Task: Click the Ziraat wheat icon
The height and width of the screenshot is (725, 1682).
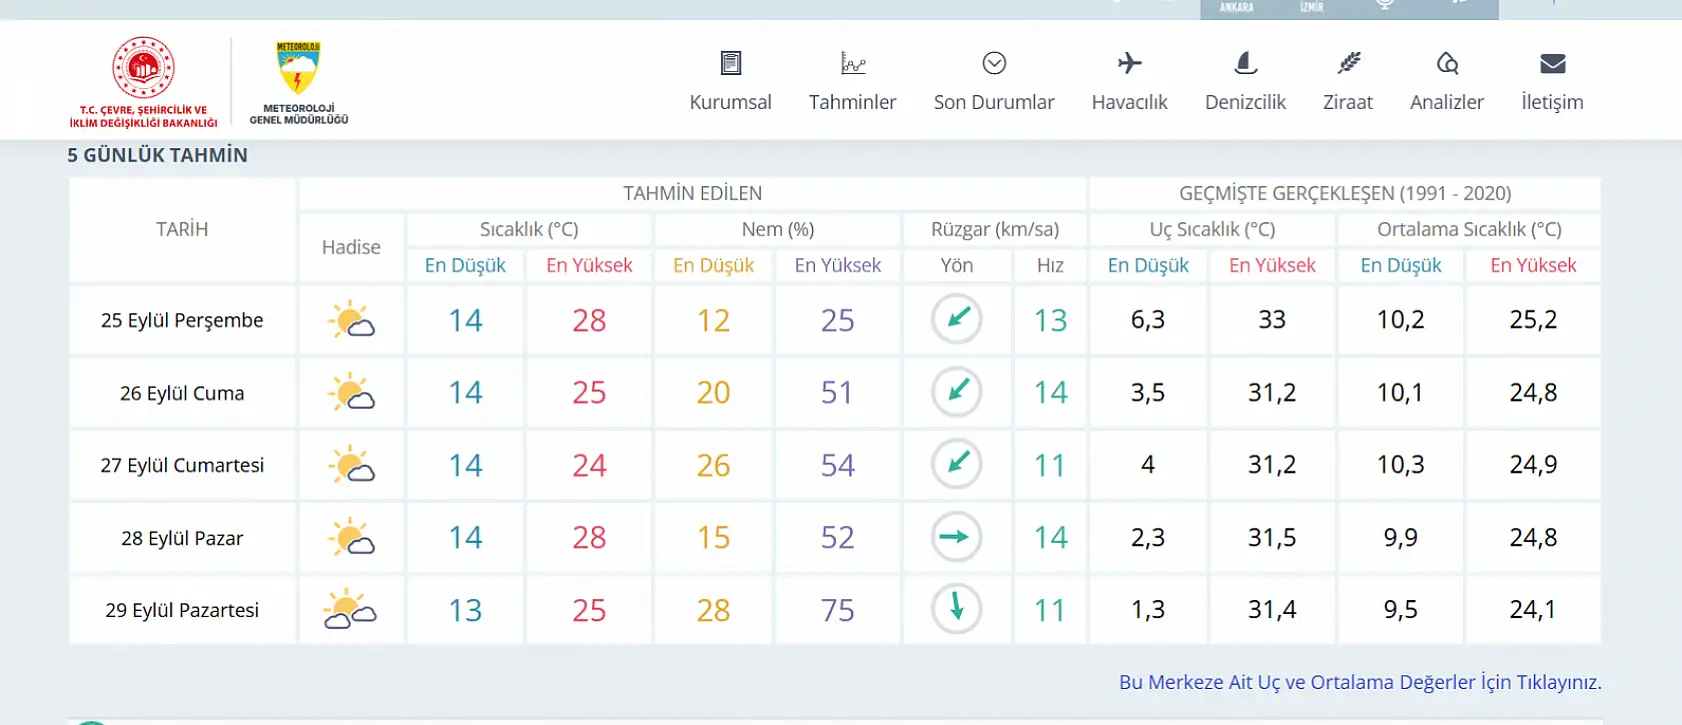Action: (x=1348, y=64)
